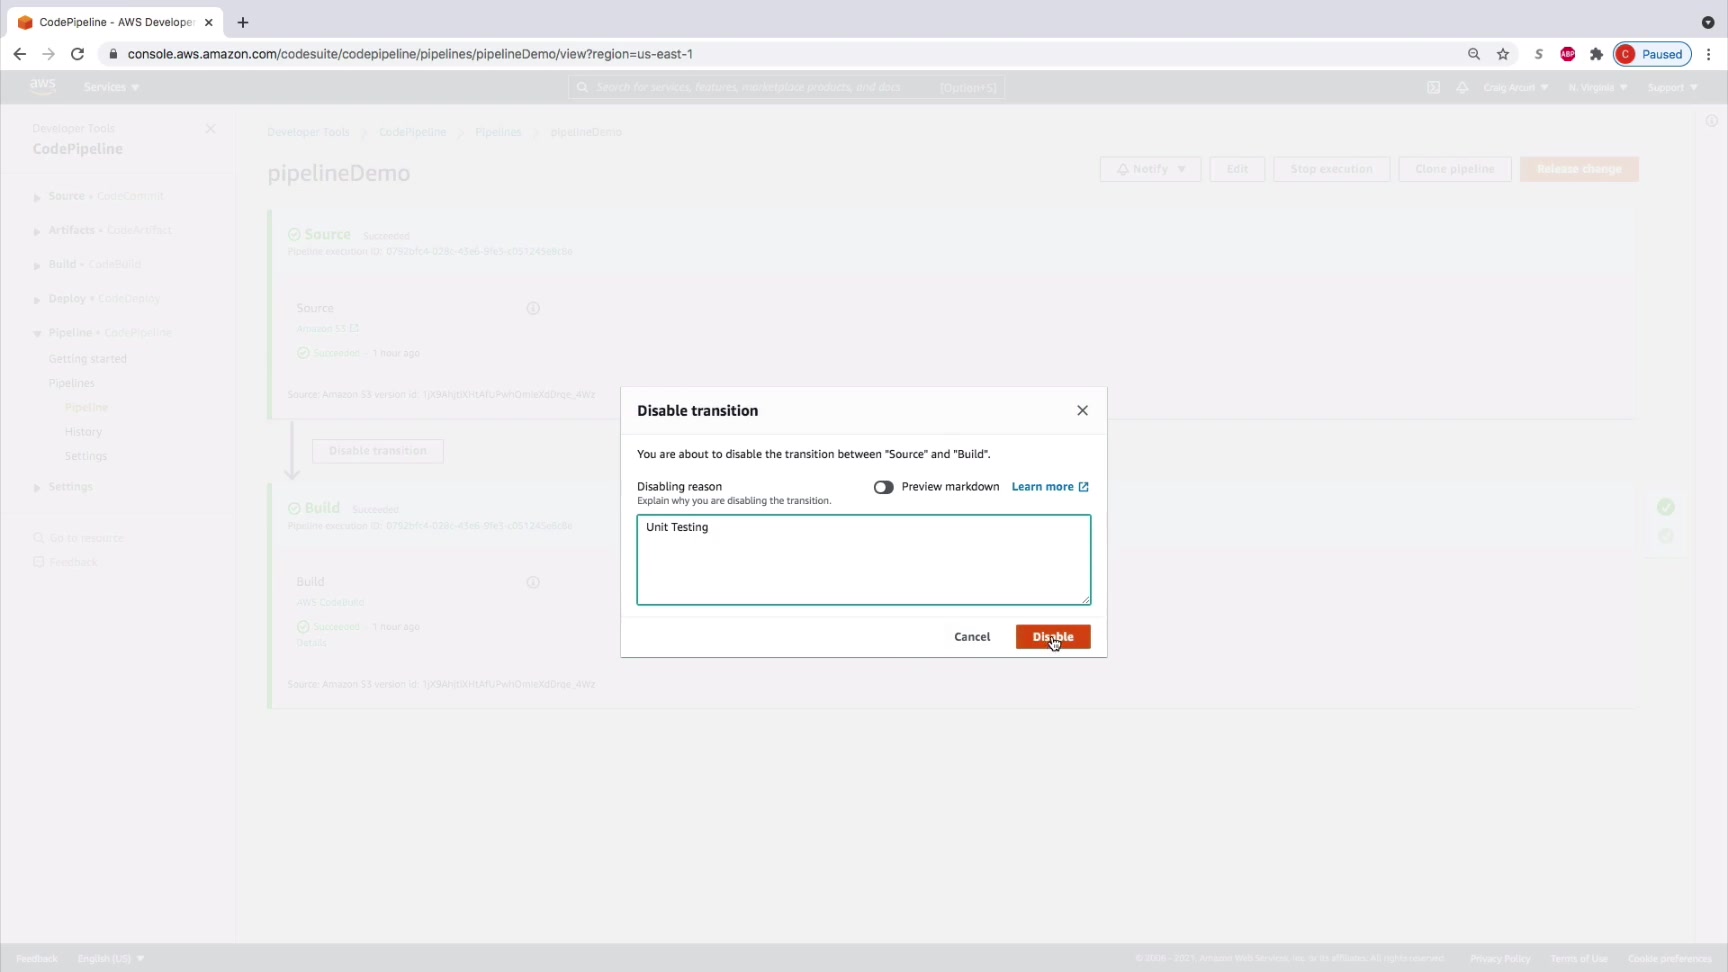This screenshot has width=1728, height=972.
Task: Click the S extension icon in toolbar
Action: coord(1539,54)
